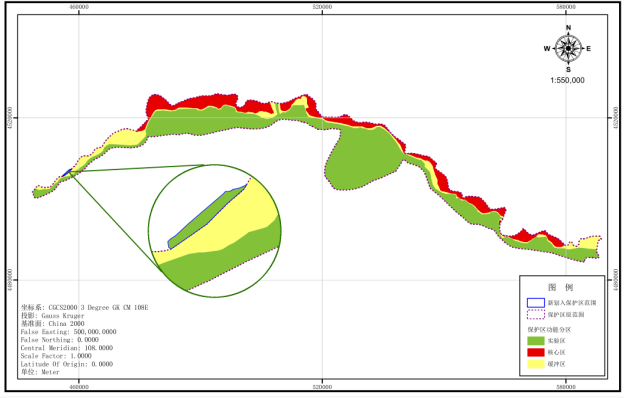Click the top 520000 easting grid label

[x=322, y=7]
